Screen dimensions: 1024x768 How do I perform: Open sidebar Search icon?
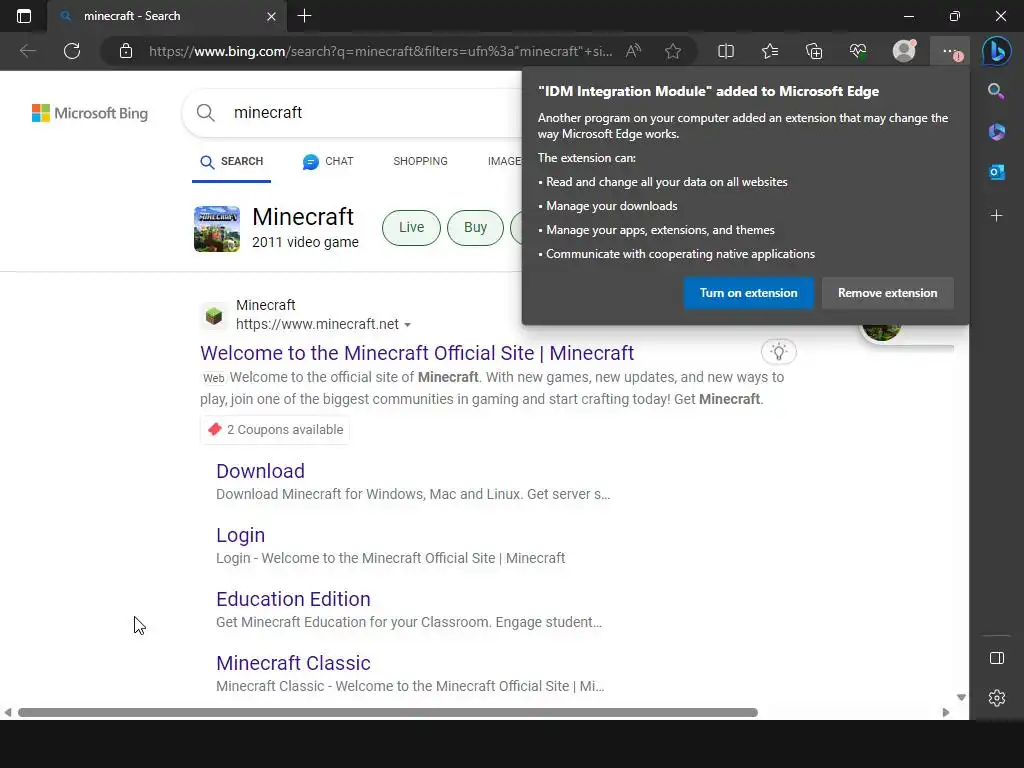point(996,91)
